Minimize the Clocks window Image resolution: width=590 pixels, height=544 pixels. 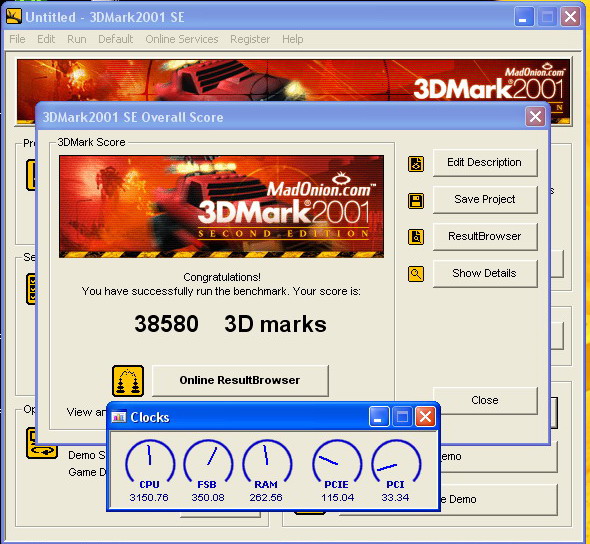pyautogui.click(x=379, y=416)
